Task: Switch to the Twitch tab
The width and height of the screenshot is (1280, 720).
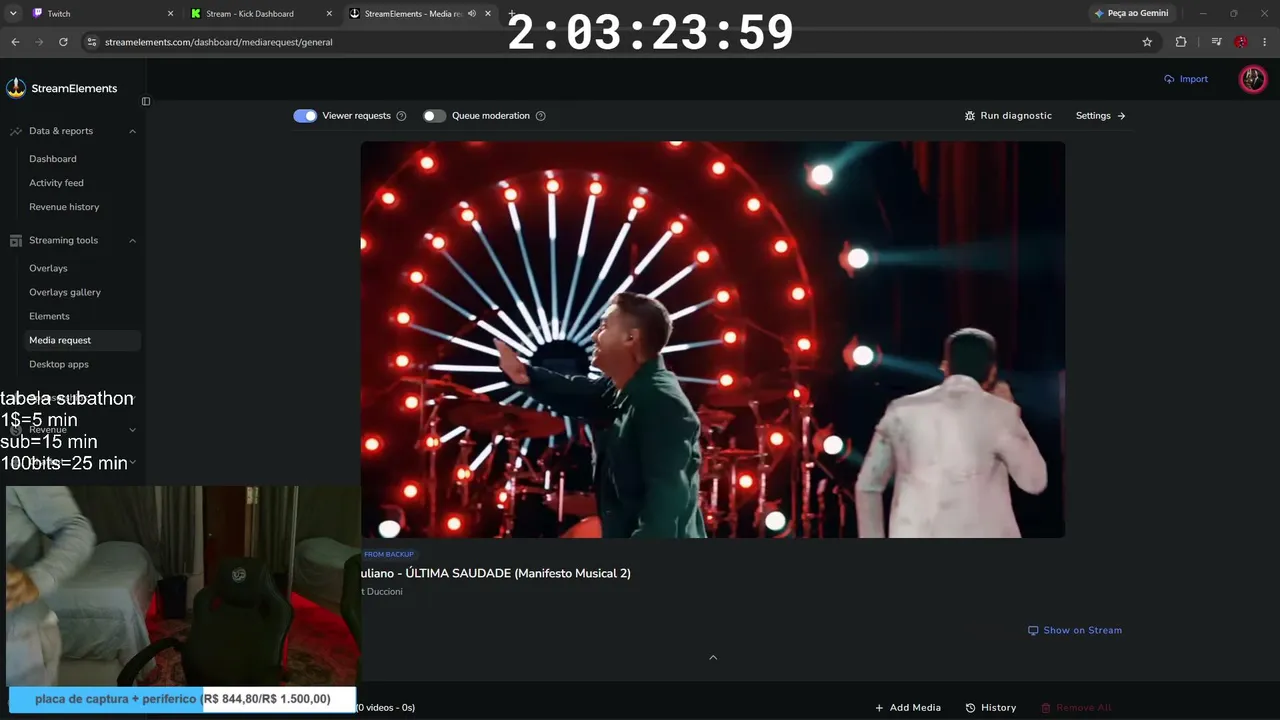Action: (101, 14)
